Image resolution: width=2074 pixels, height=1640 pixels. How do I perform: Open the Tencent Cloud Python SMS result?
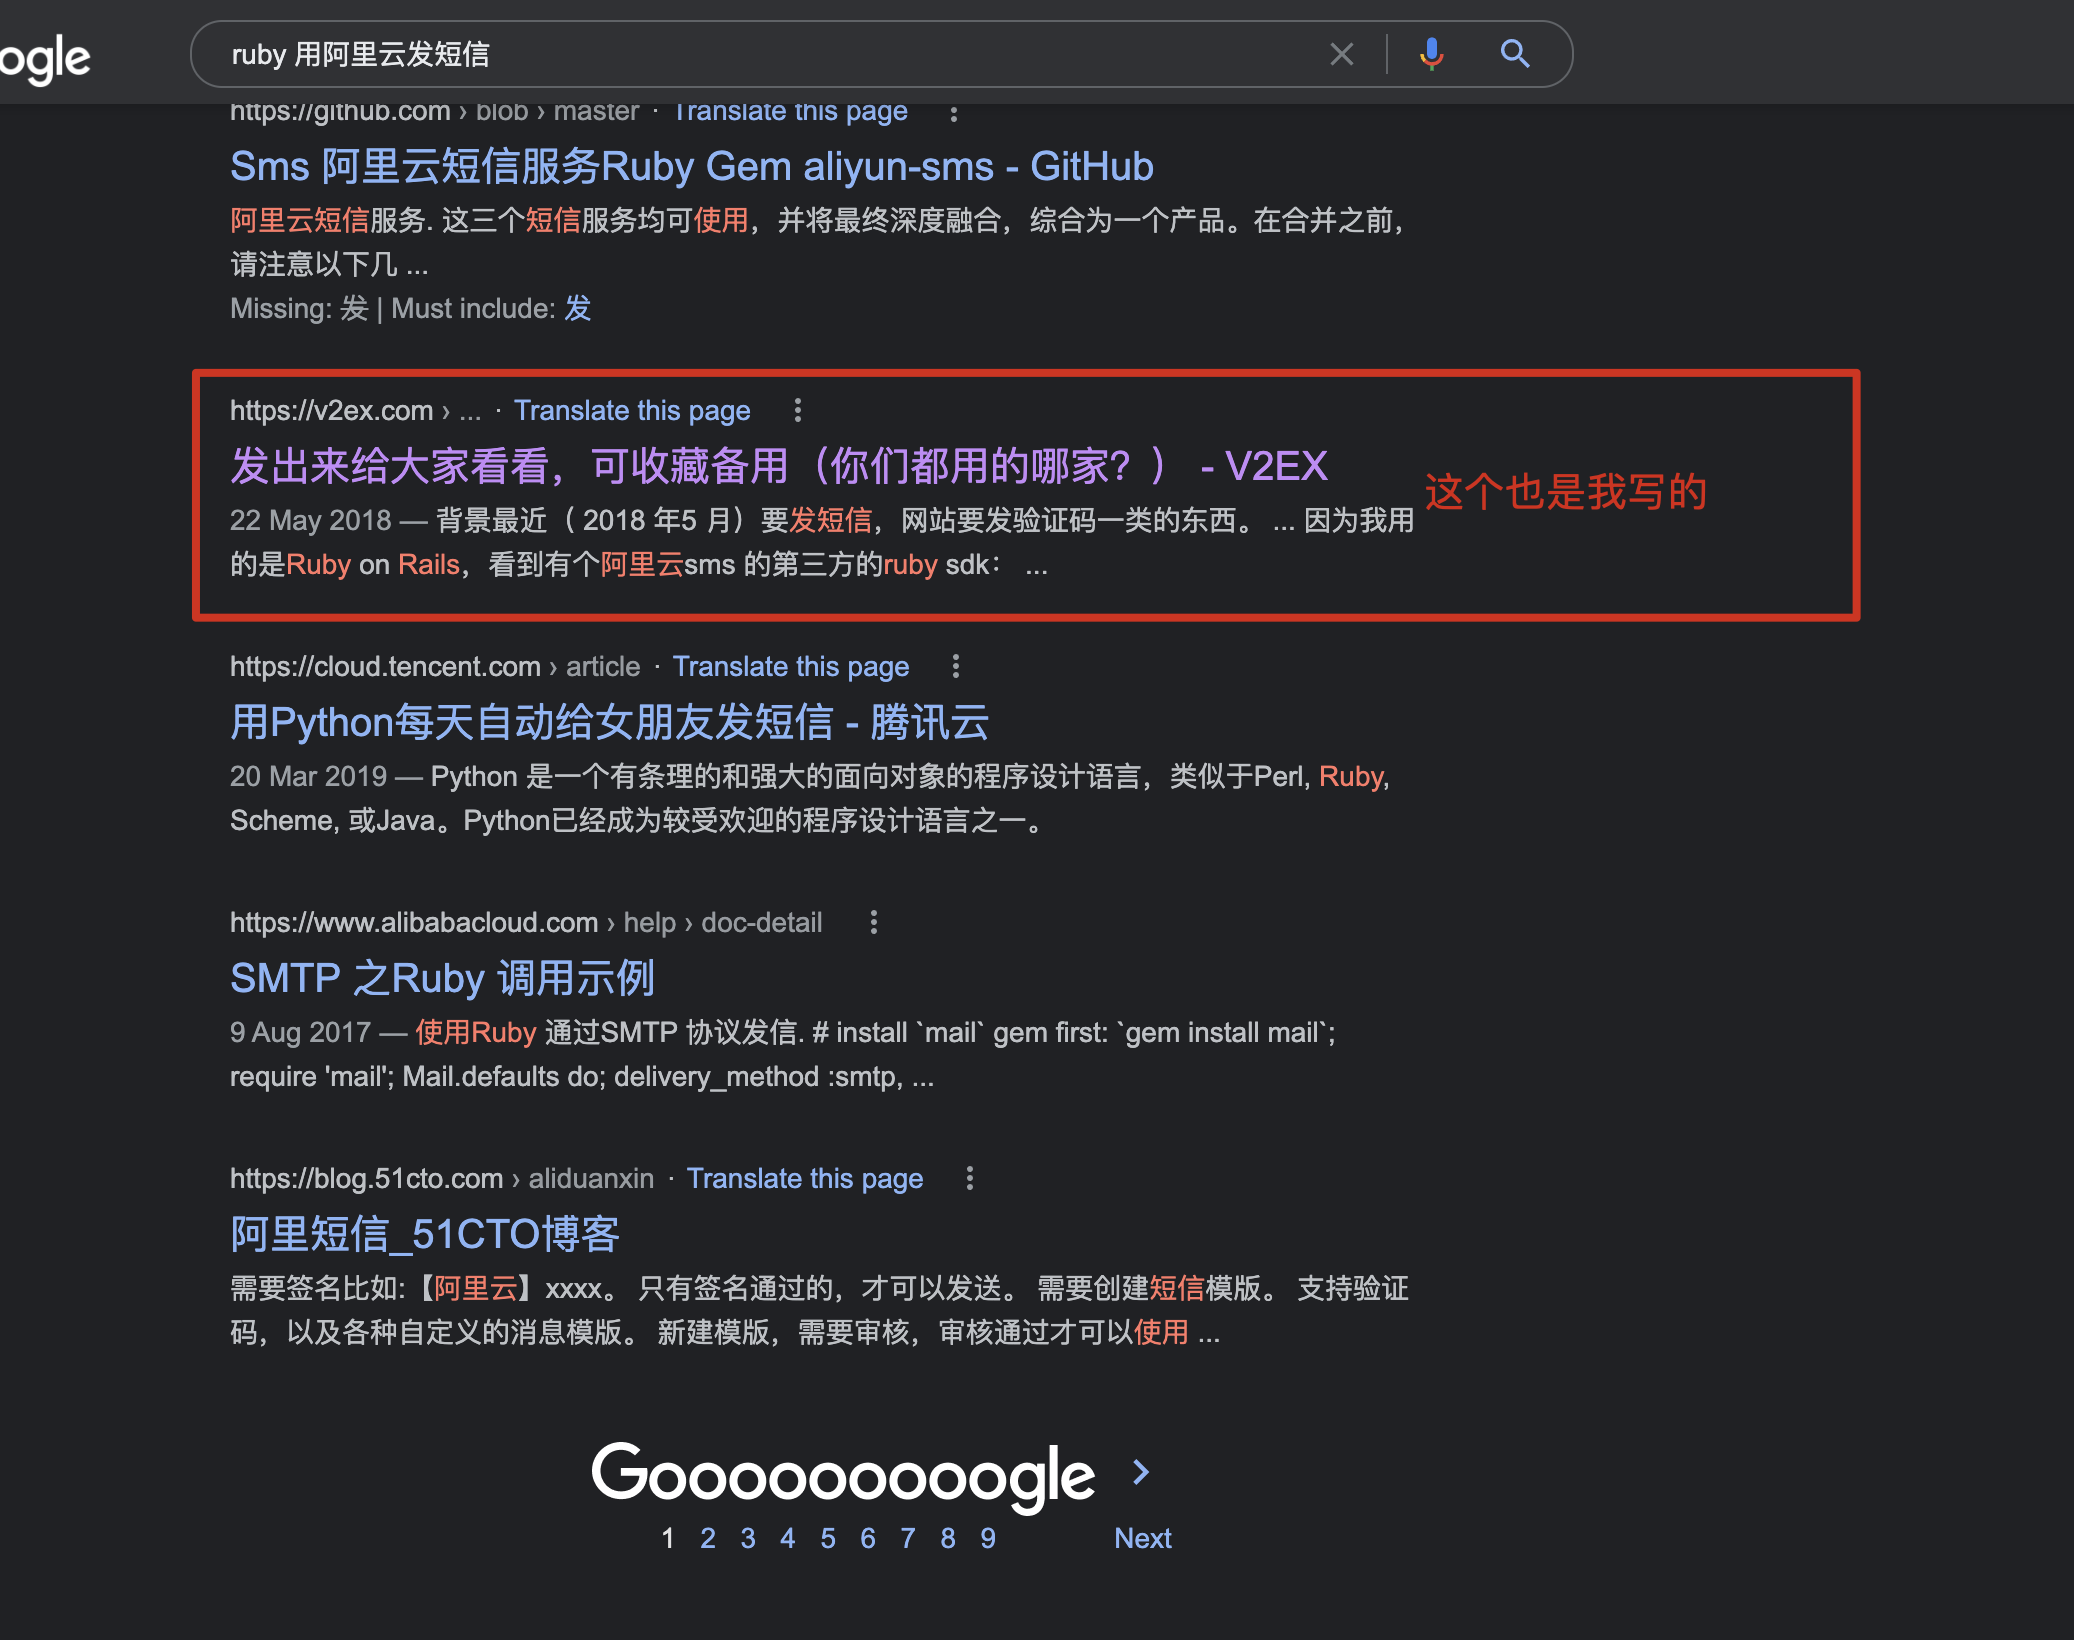pos(609,722)
